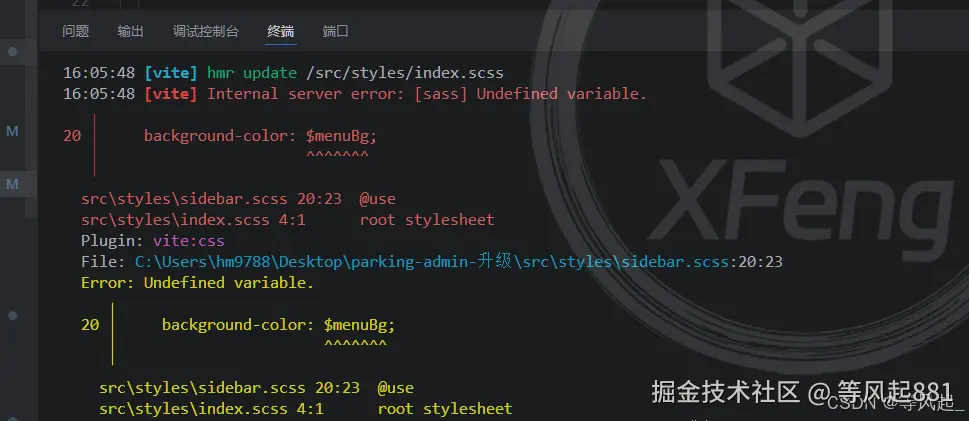
Task: Activate the 终端 tab
Action: [281, 31]
